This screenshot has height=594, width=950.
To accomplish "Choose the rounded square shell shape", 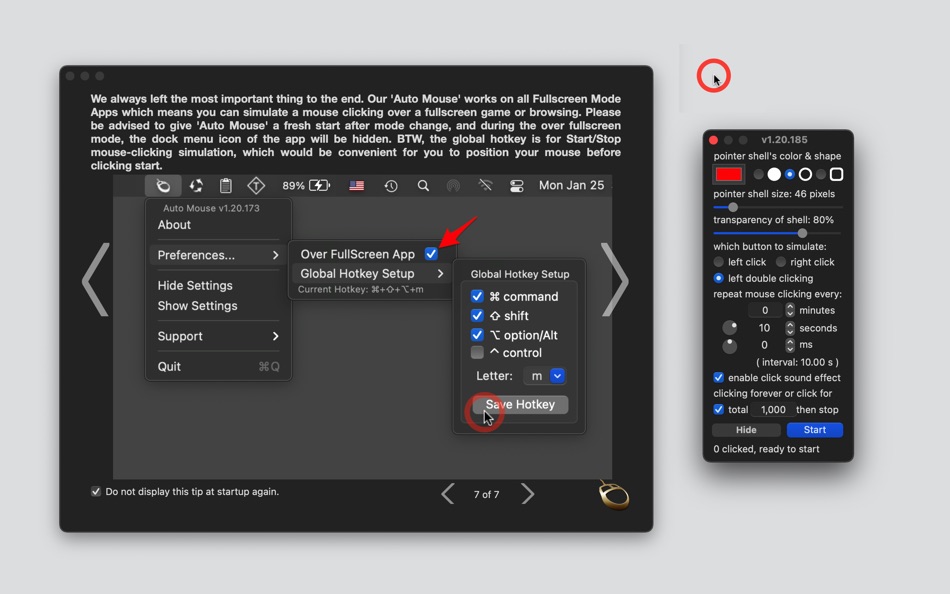I will 837,175.
